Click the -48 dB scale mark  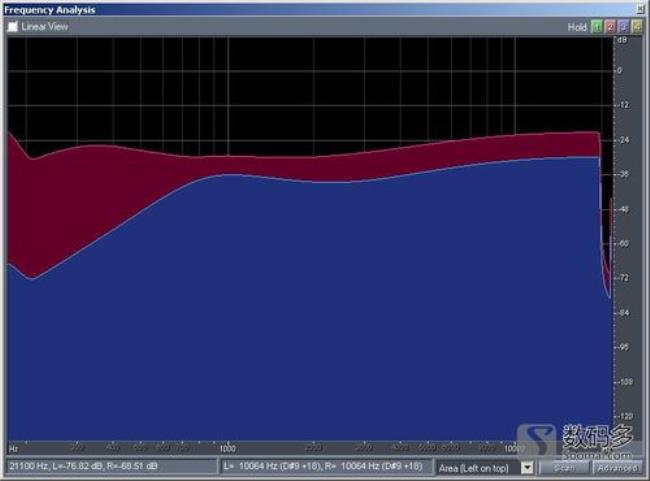(x=624, y=209)
